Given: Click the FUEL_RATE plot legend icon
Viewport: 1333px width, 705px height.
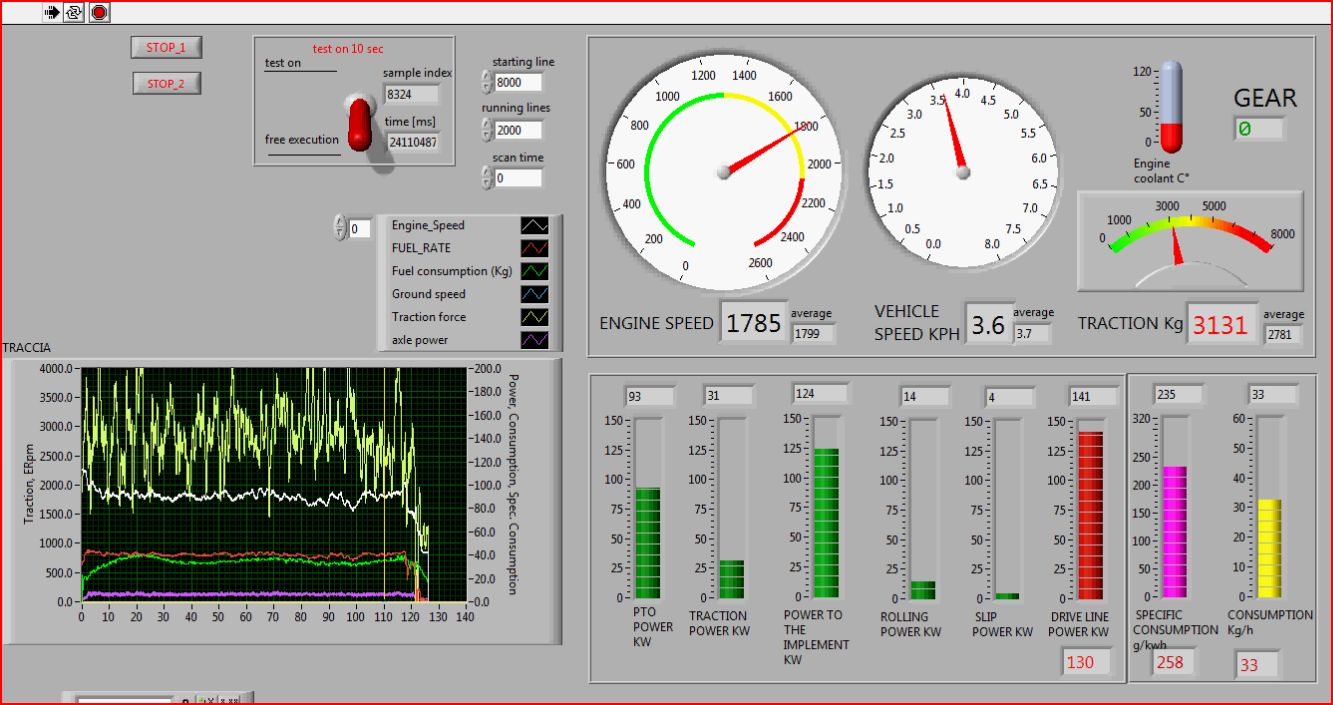Looking at the screenshot, I should pyautogui.click(x=534, y=249).
